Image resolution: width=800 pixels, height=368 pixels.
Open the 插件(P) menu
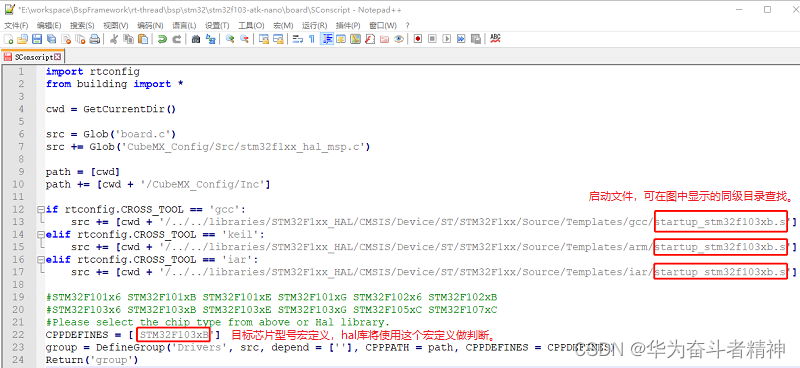[348, 26]
